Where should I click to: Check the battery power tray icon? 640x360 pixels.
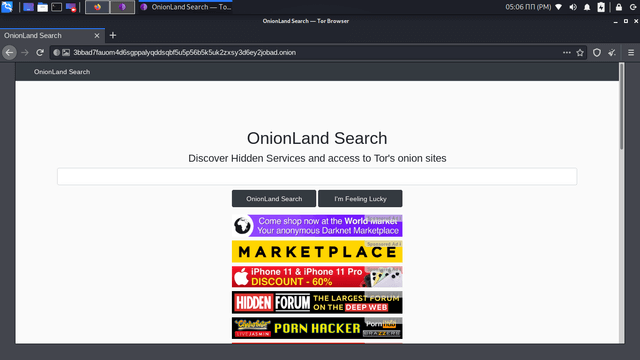click(x=601, y=7)
